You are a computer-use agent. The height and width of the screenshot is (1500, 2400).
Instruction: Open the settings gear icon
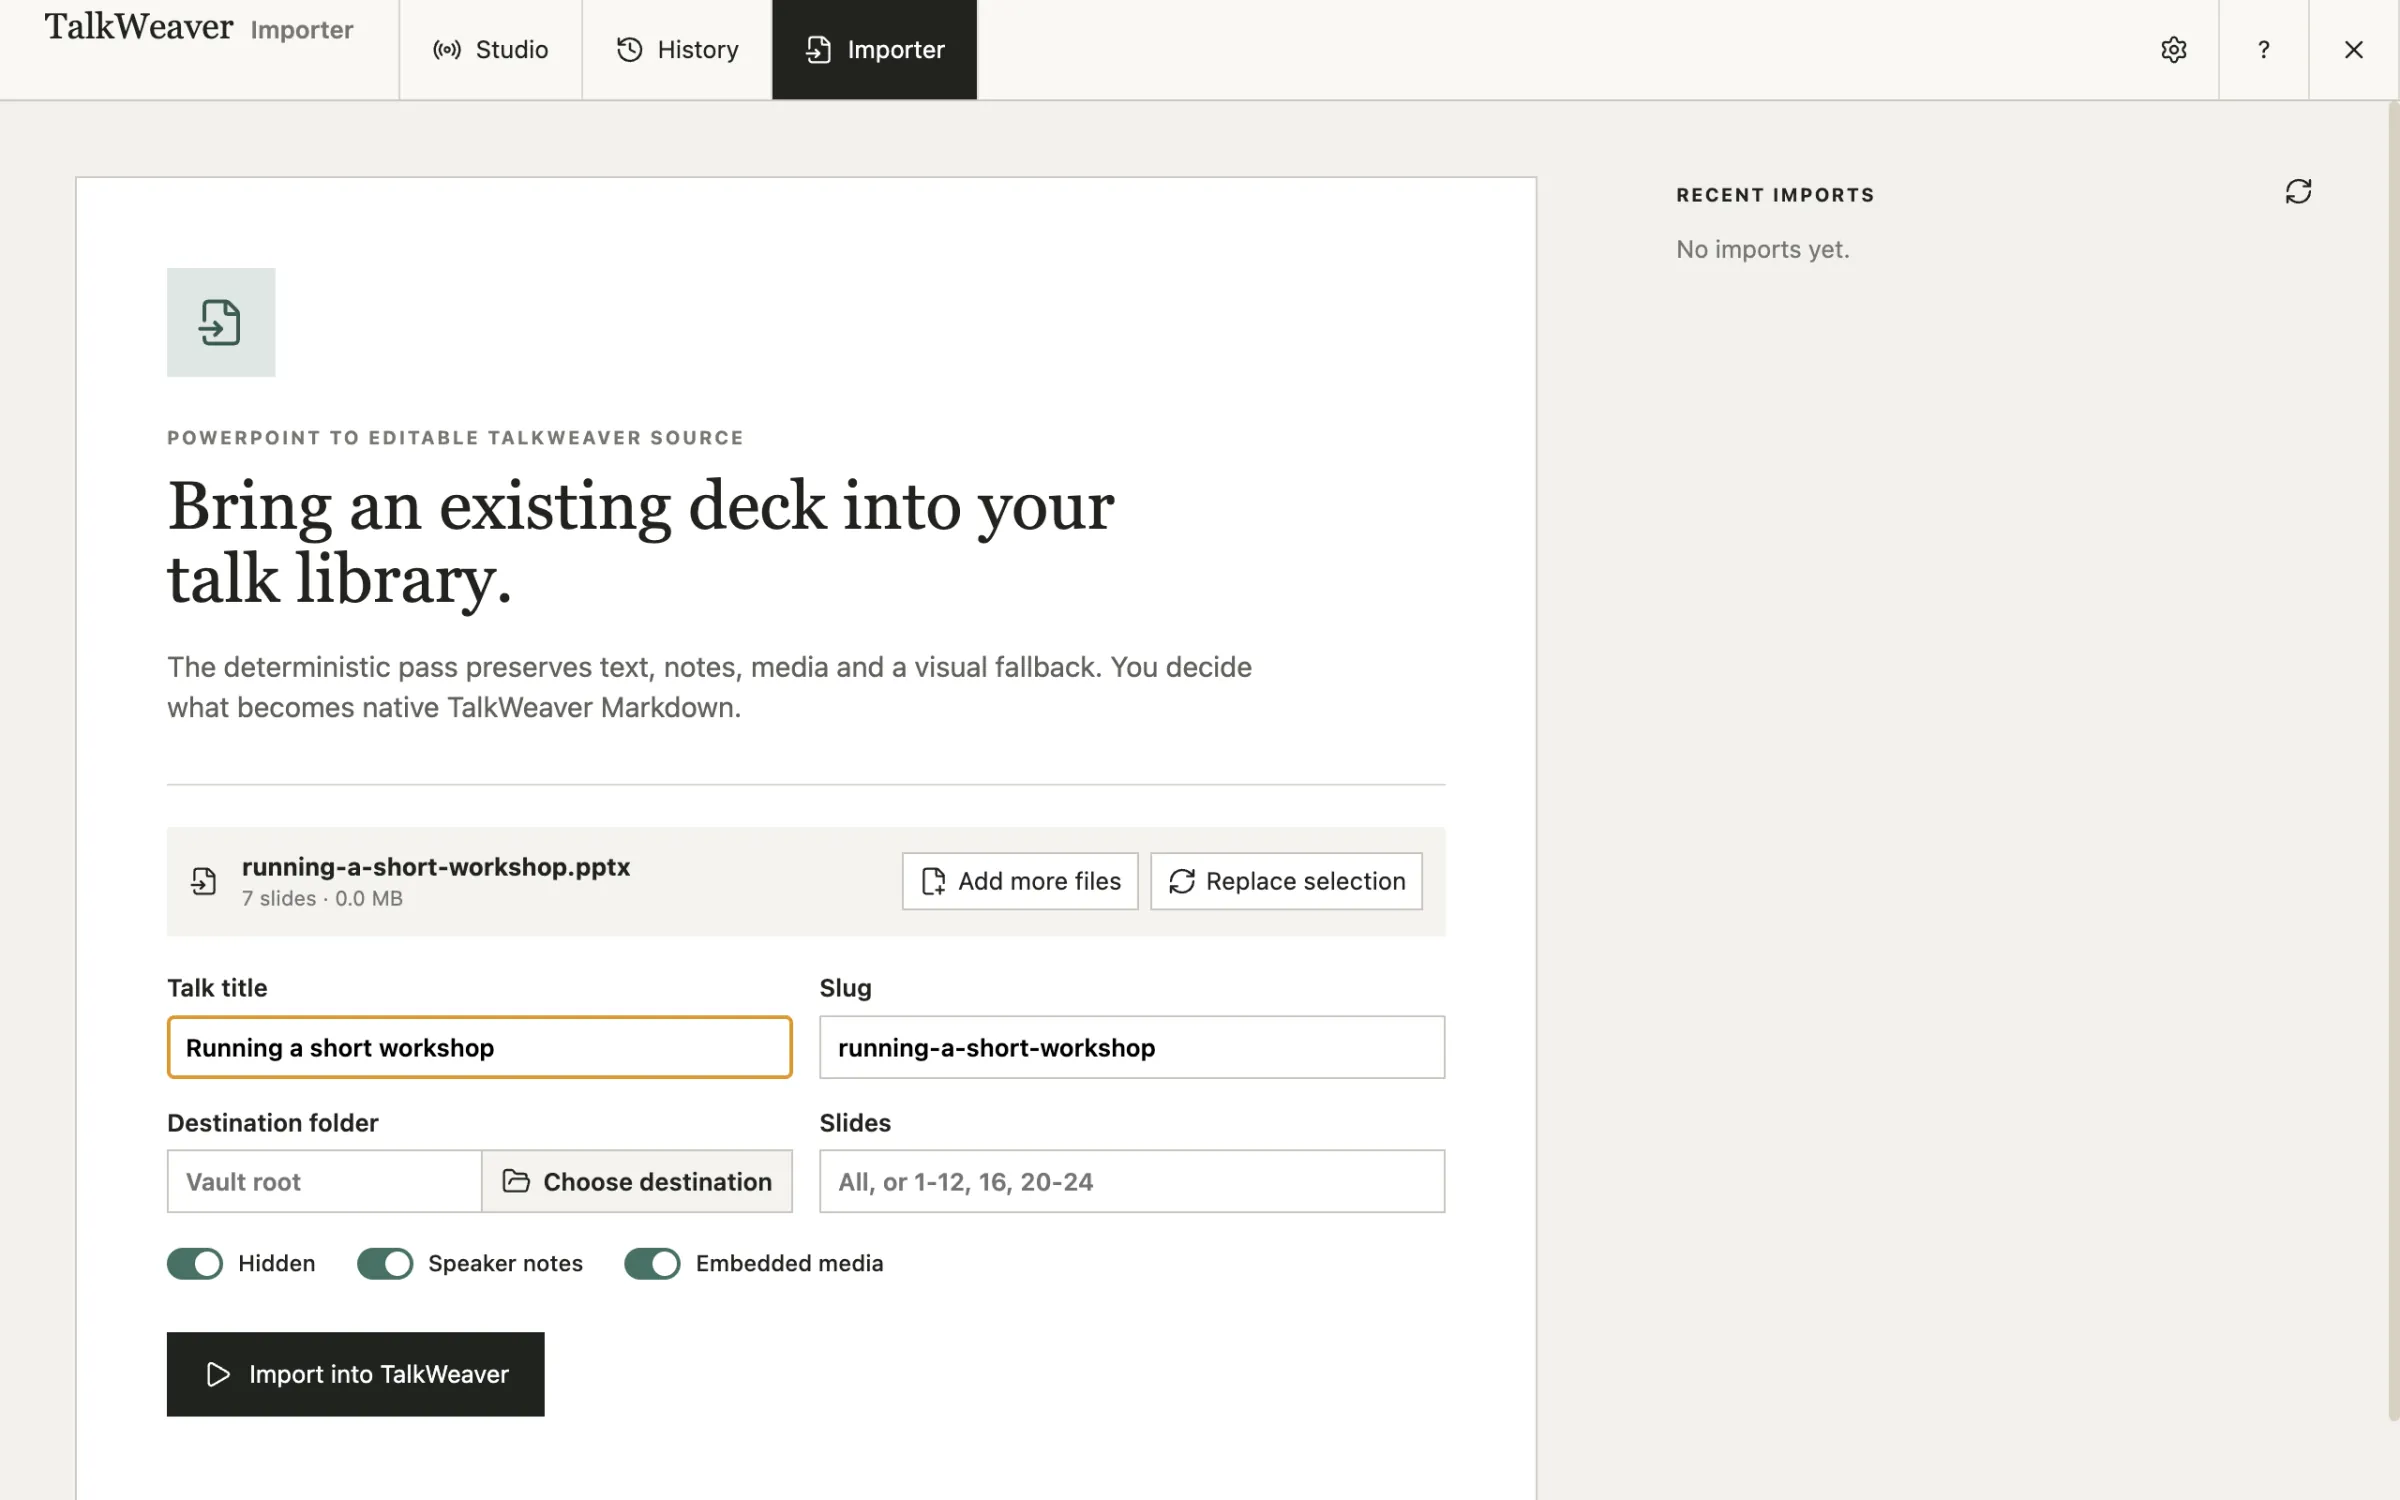[2173, 49]
